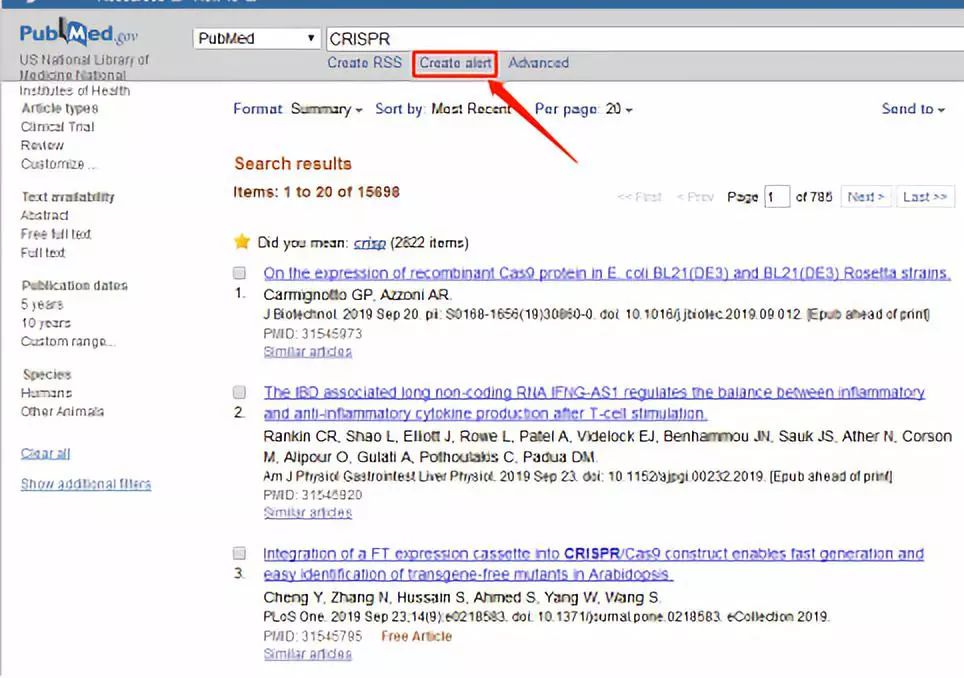Filter by Free full text

point(56,234)
